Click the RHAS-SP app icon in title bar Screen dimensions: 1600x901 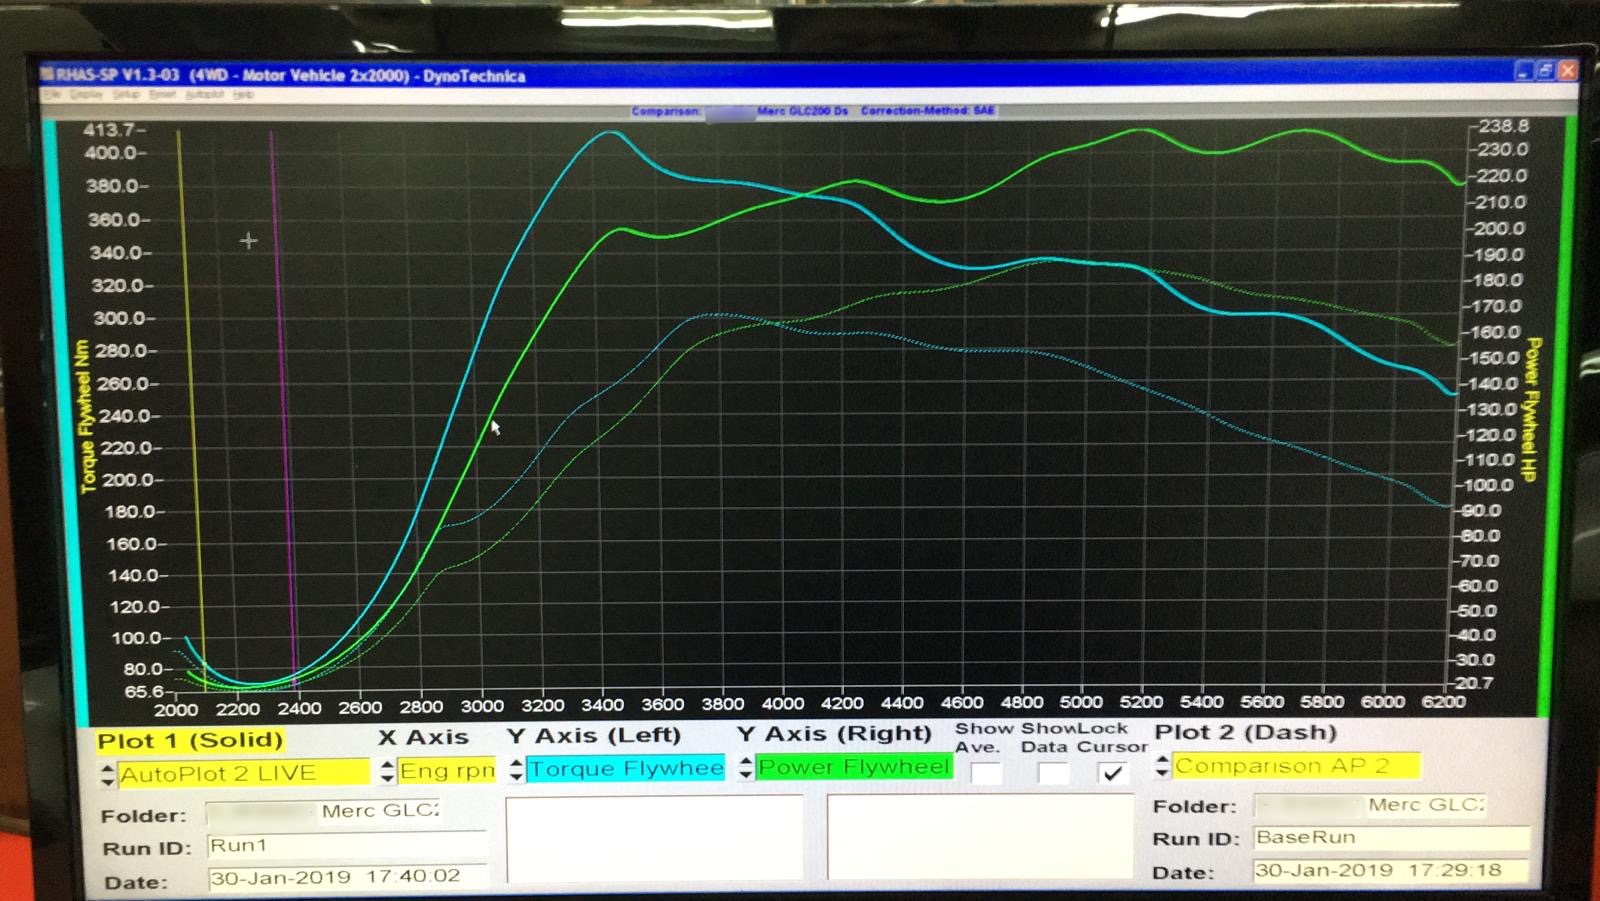(47, 74)
